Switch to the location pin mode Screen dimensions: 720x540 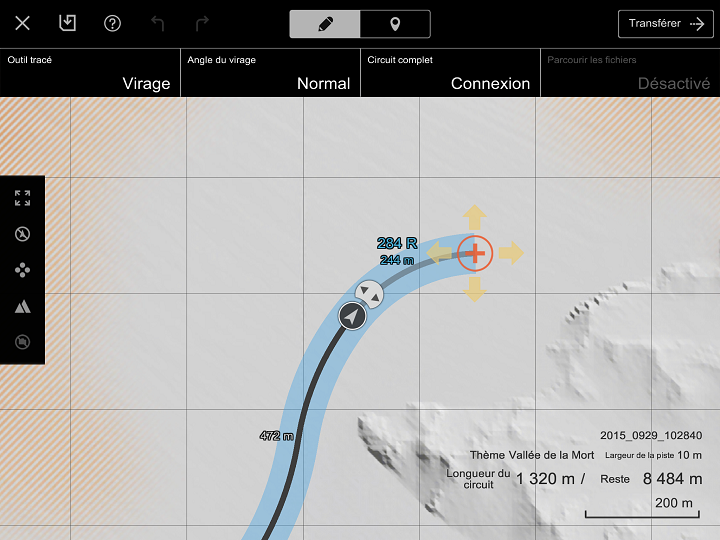tap(395, 24)
